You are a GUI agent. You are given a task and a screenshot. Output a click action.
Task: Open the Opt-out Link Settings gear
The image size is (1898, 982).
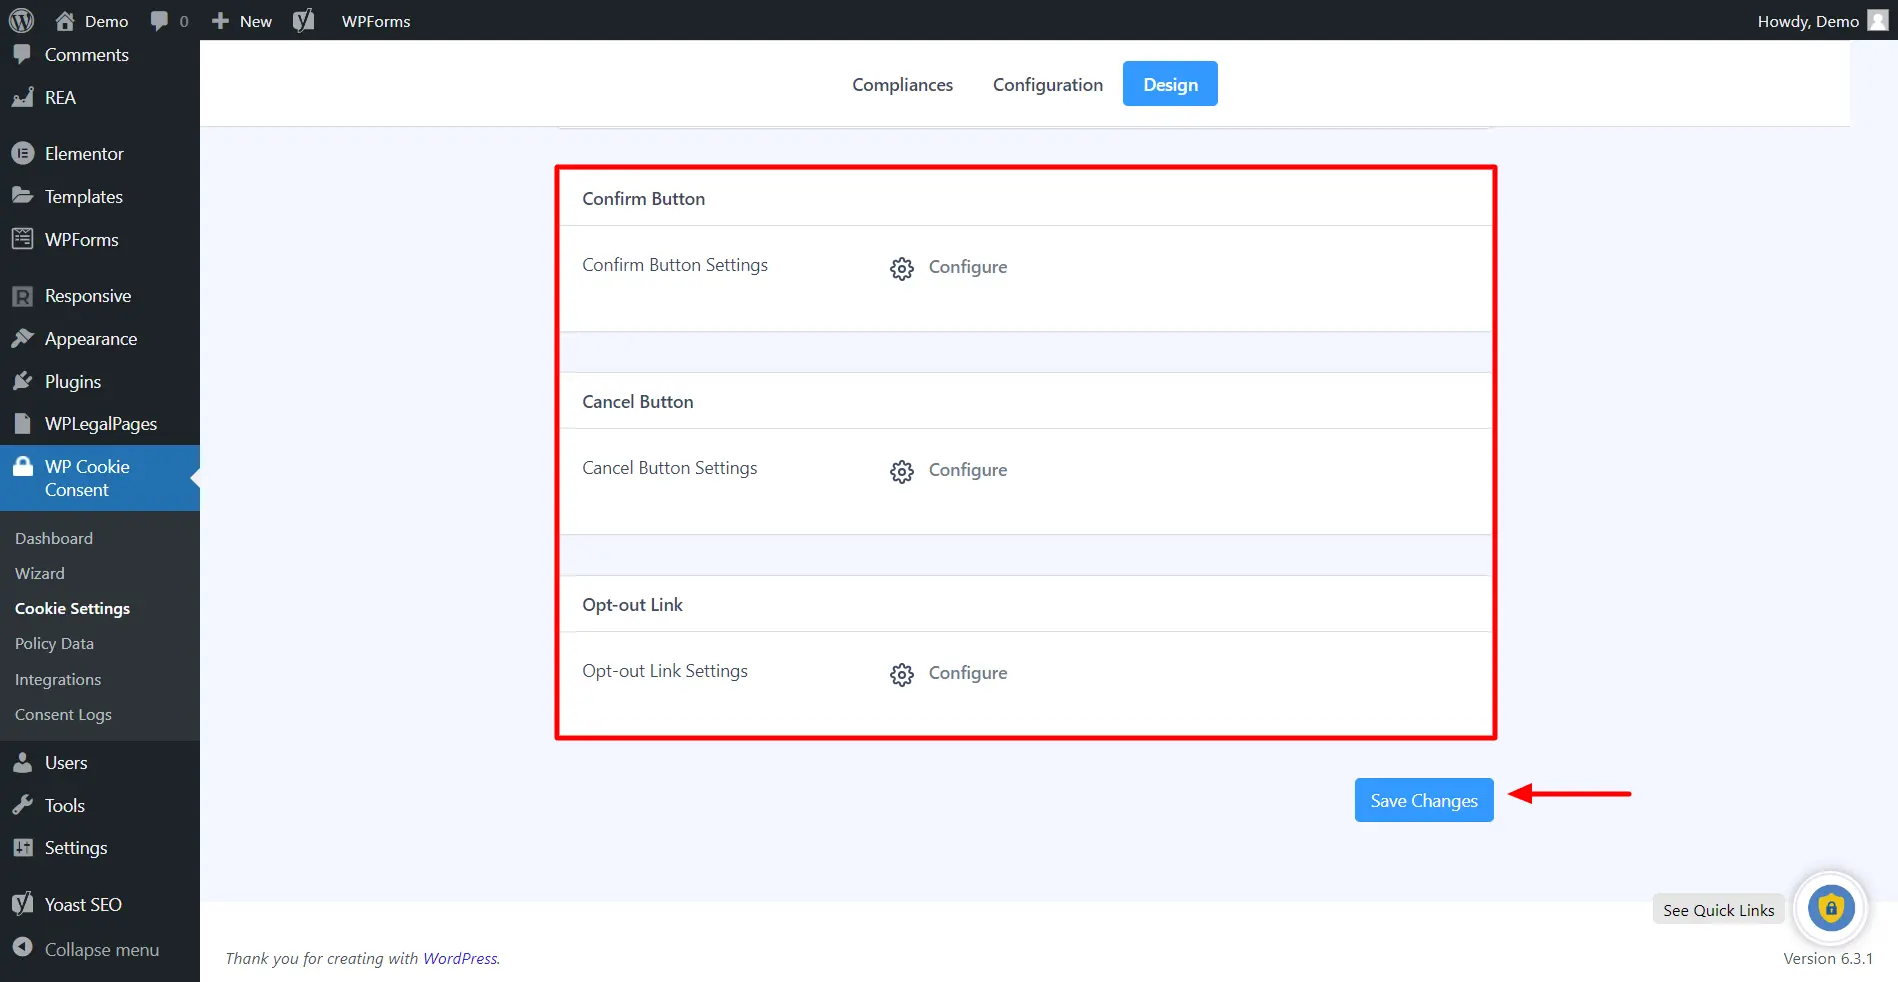click(x=901, y=674)
